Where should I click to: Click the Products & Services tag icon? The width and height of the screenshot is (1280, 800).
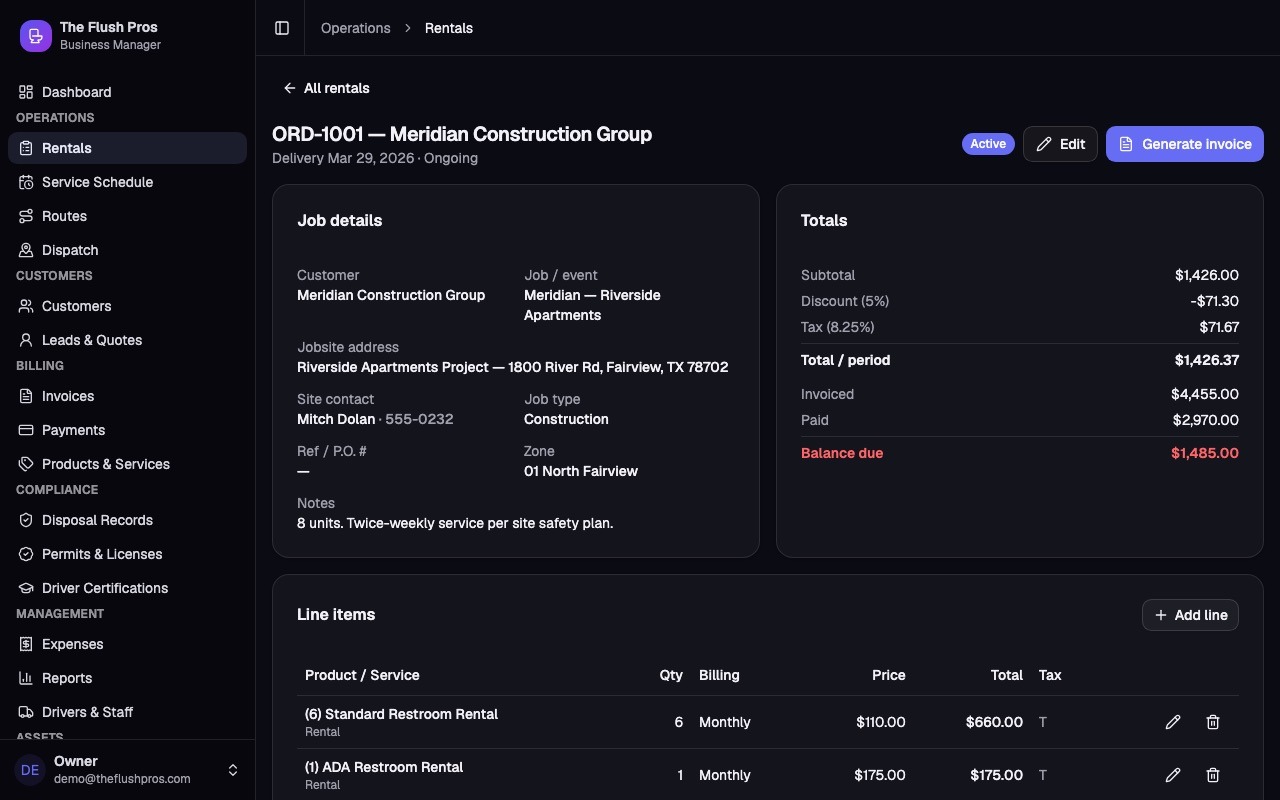pos(26,464)
